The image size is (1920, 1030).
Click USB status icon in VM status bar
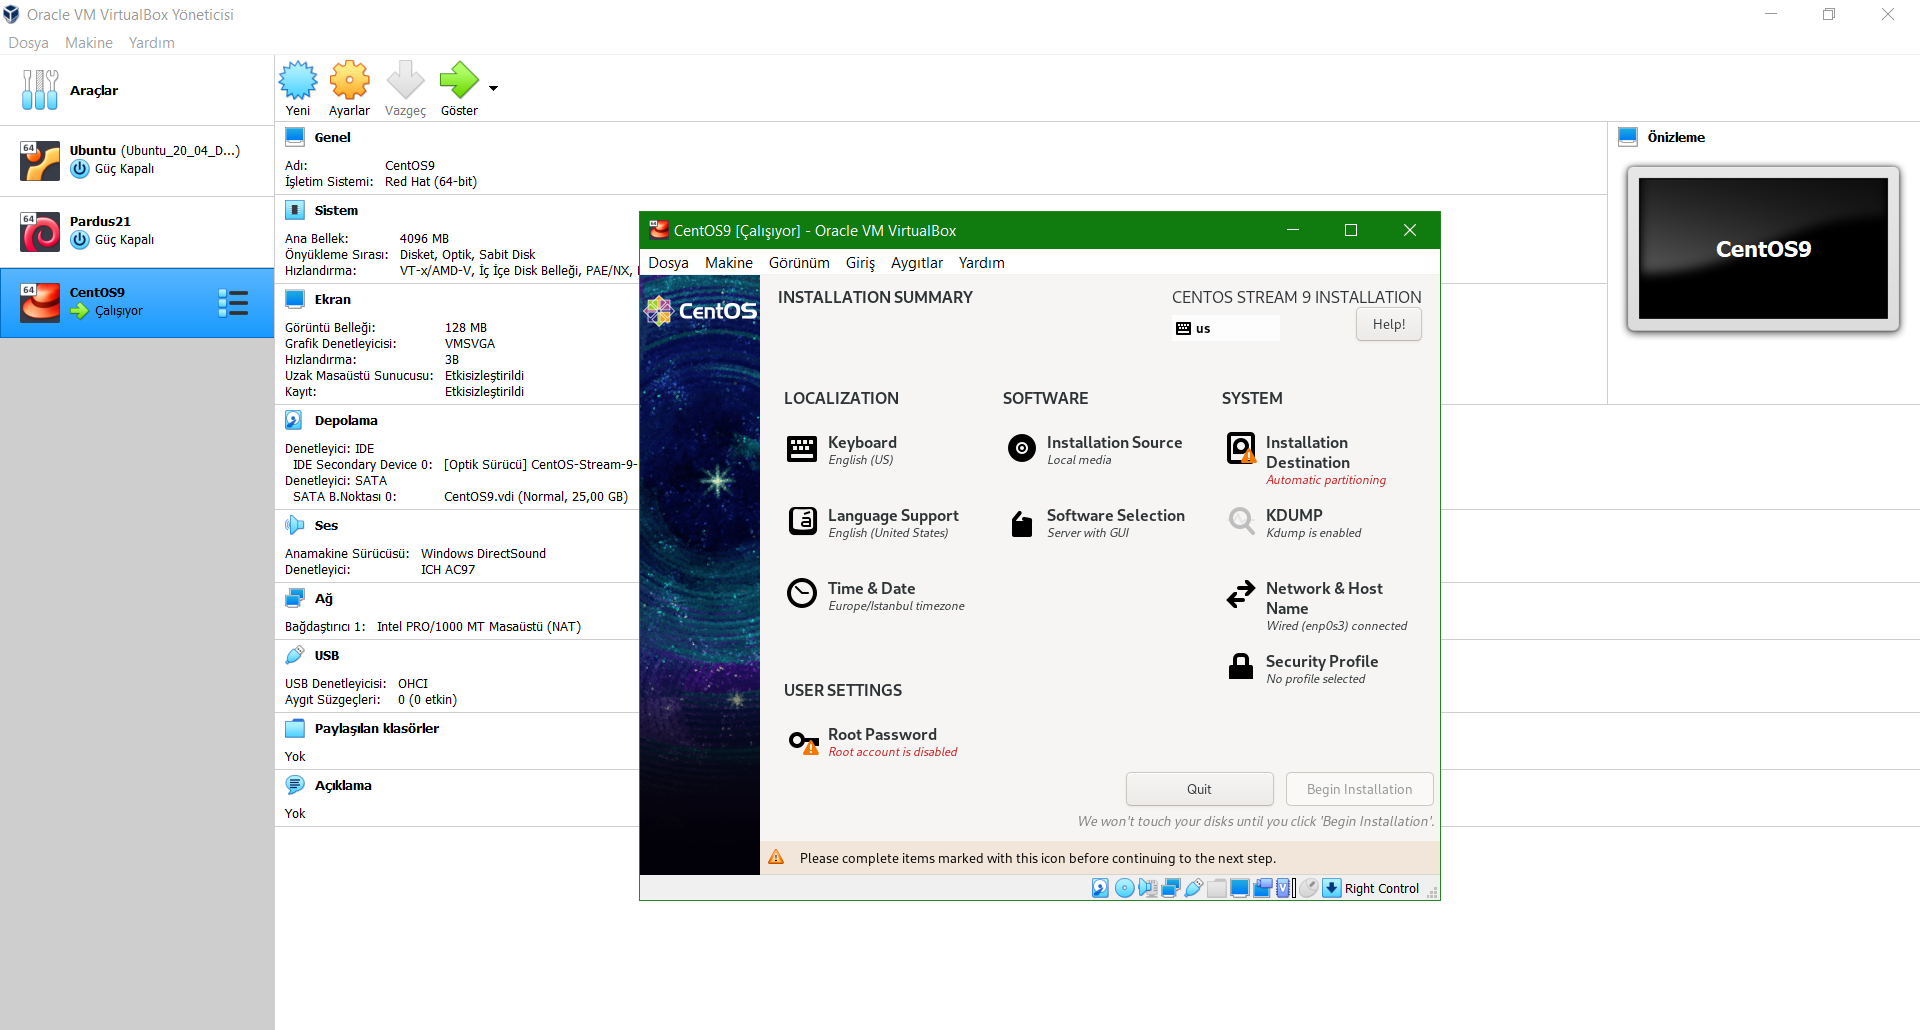click(1194, 888)
